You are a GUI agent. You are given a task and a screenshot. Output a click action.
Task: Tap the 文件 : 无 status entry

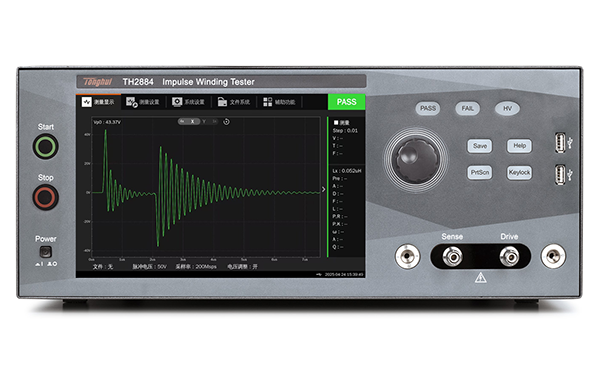click(x=103, y=266)
